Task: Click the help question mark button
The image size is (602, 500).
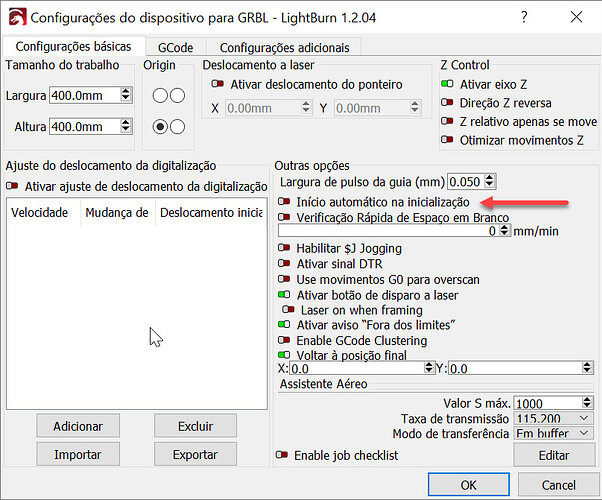Action: pyautogui.click(x=524, y=17)
